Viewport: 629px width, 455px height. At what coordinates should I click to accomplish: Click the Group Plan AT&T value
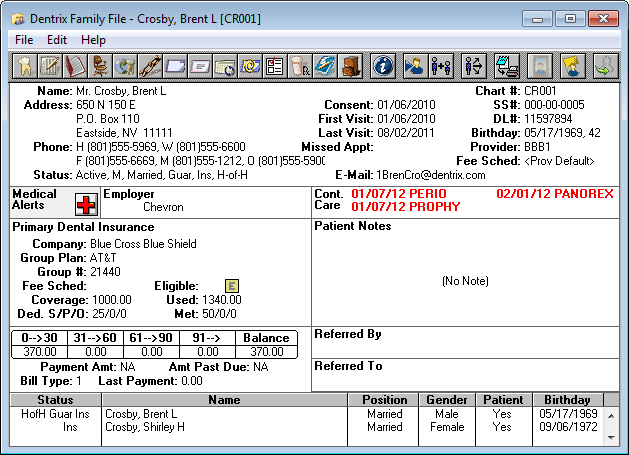103,258
